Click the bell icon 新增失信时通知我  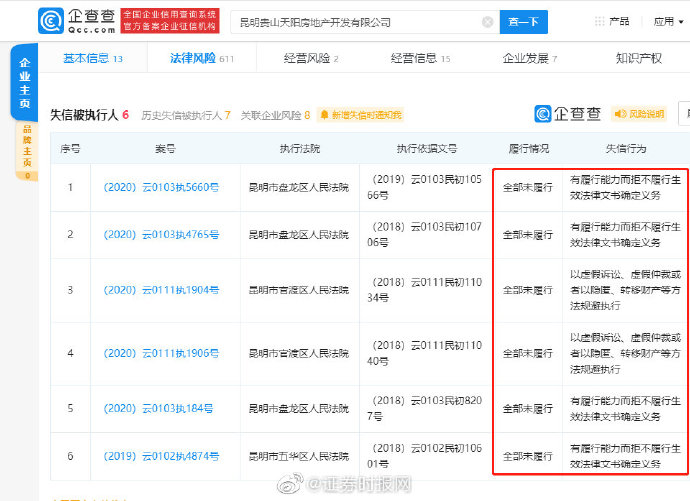click(324, 115)
